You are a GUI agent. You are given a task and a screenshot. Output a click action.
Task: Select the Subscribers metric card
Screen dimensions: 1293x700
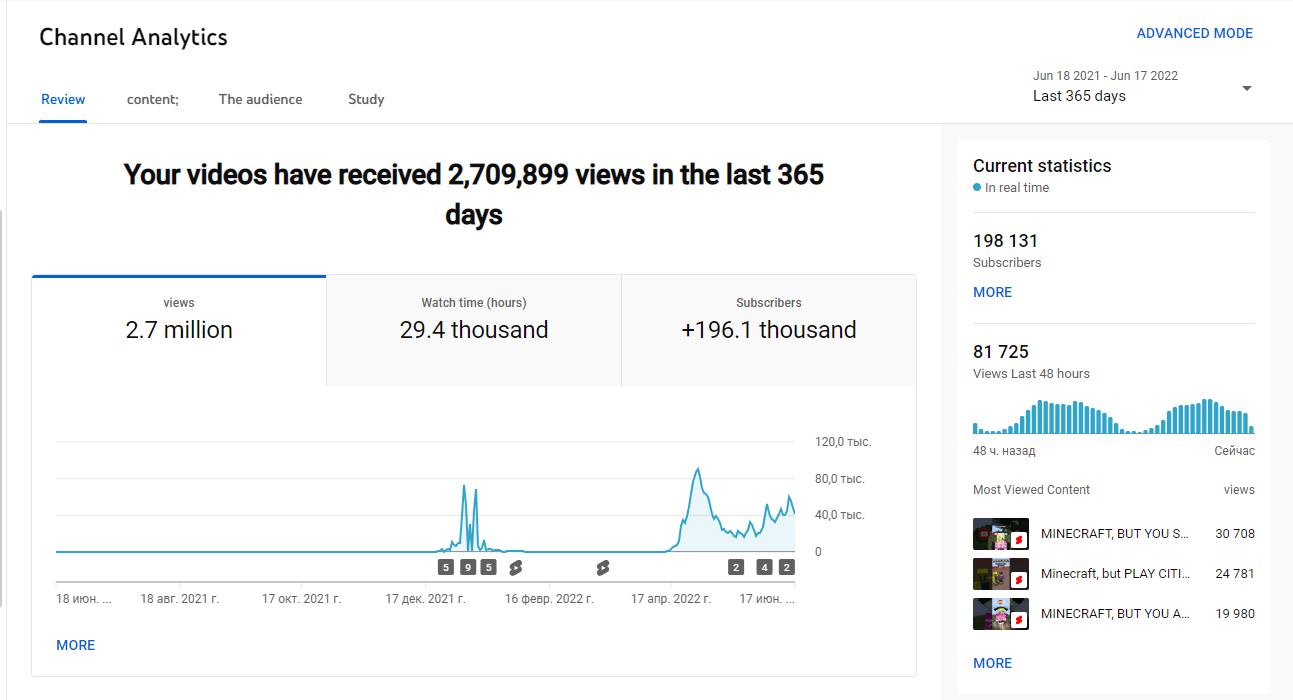click(769, 330)
